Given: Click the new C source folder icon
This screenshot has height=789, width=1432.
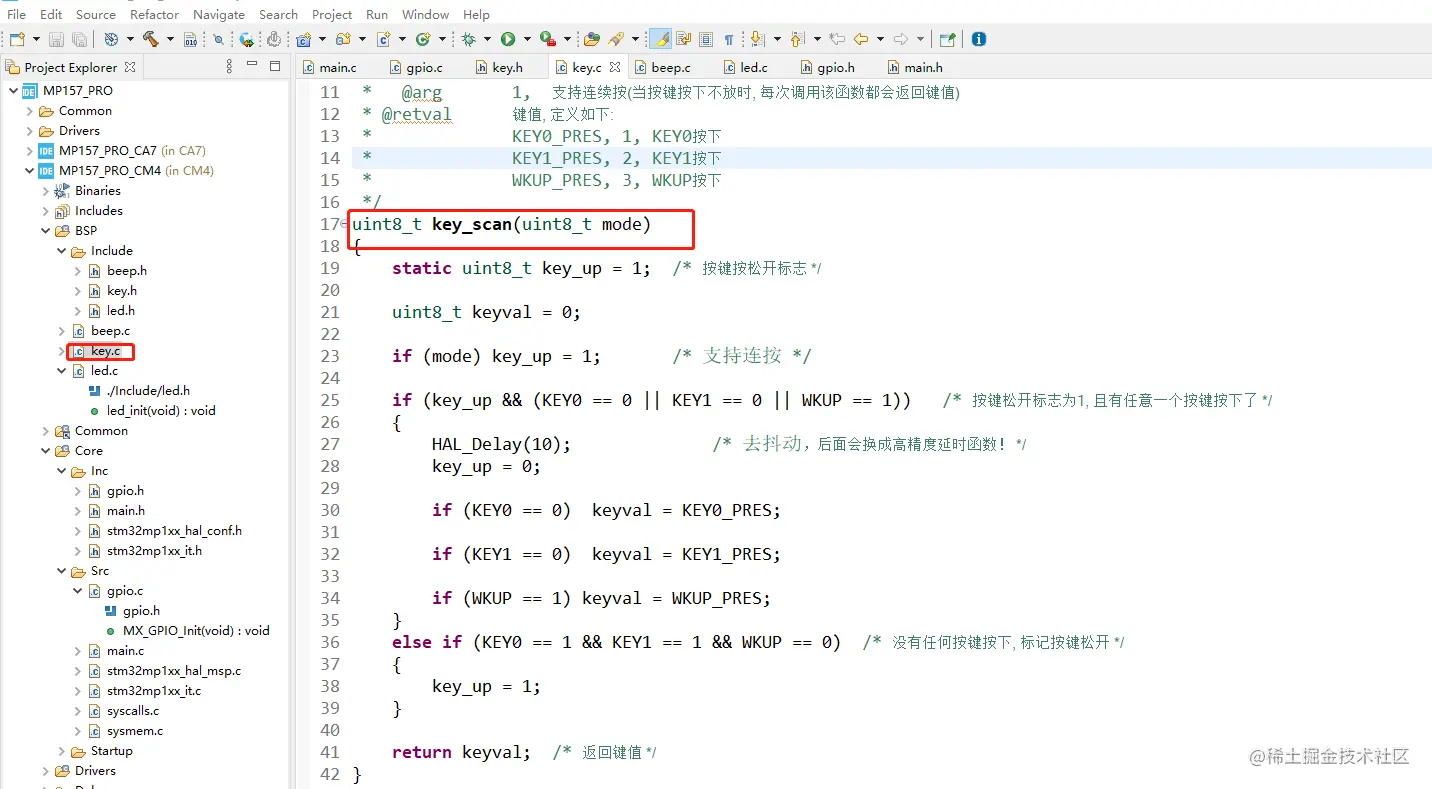Looking at the screenshot, I should pyautogui.click(x=343, y=39).
